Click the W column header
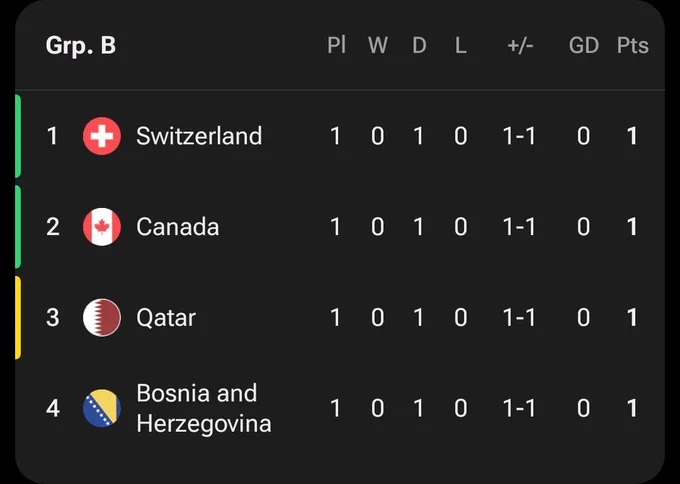This screenshot has height=484, width=680. (378, 45)
